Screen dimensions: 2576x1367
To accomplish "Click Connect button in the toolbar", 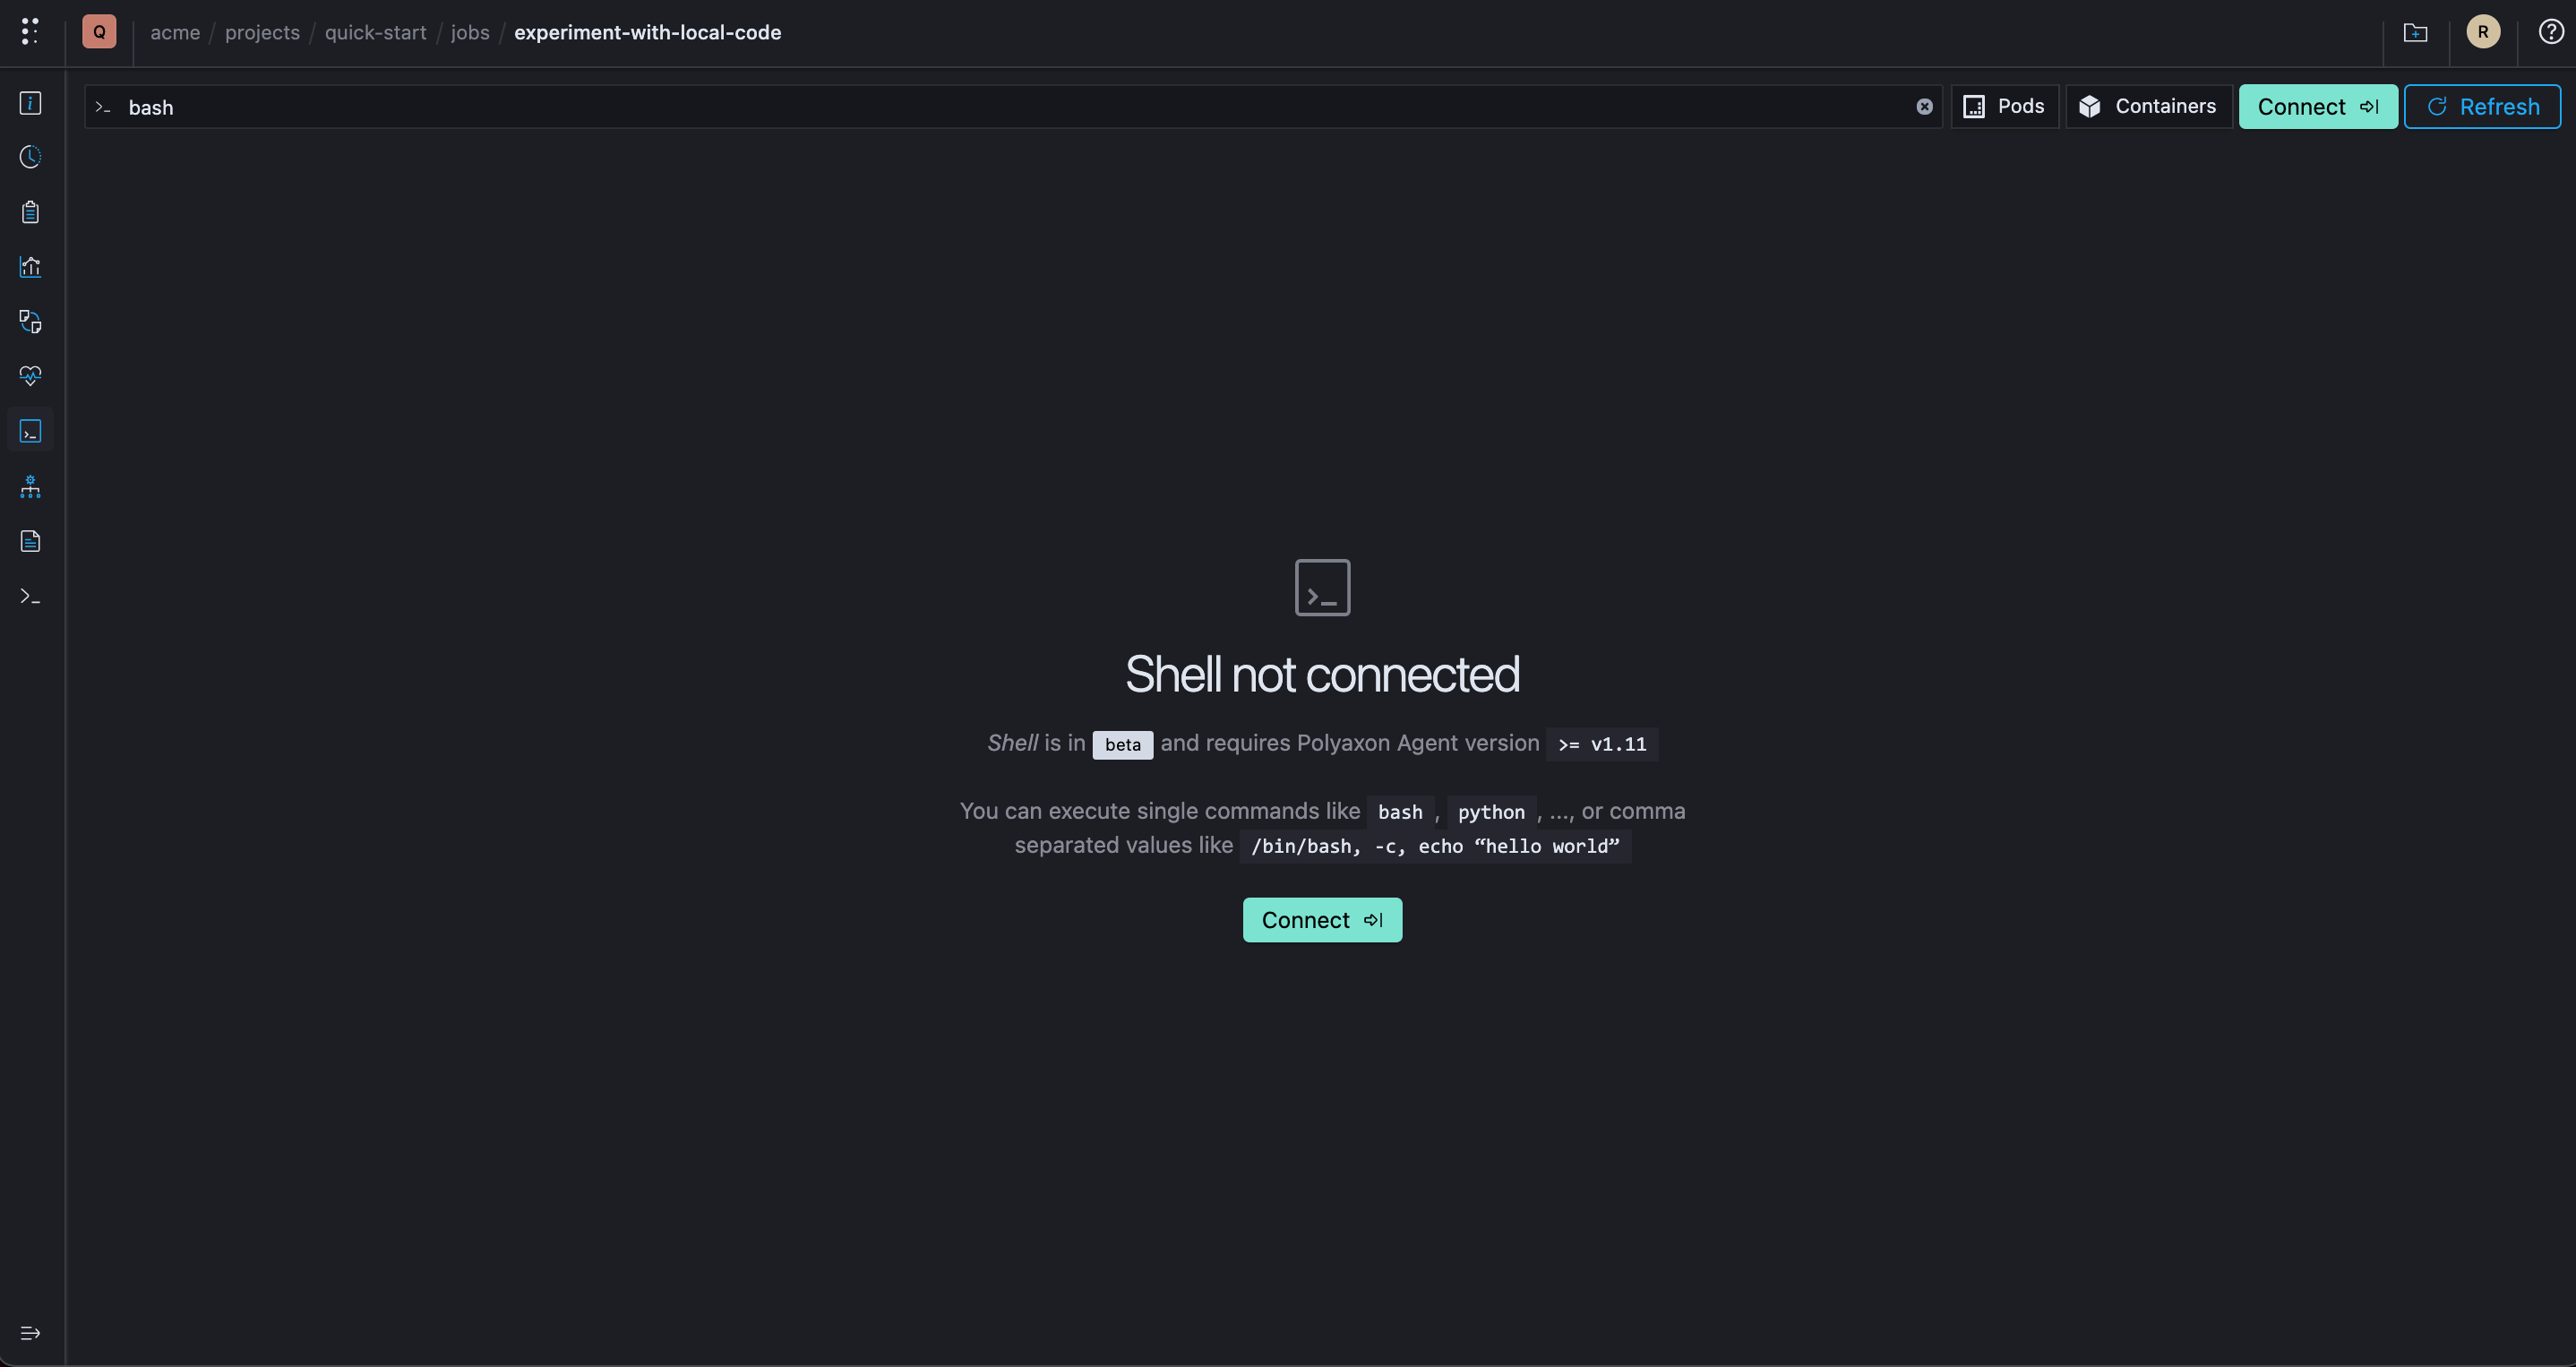I will click(2318, 107).
